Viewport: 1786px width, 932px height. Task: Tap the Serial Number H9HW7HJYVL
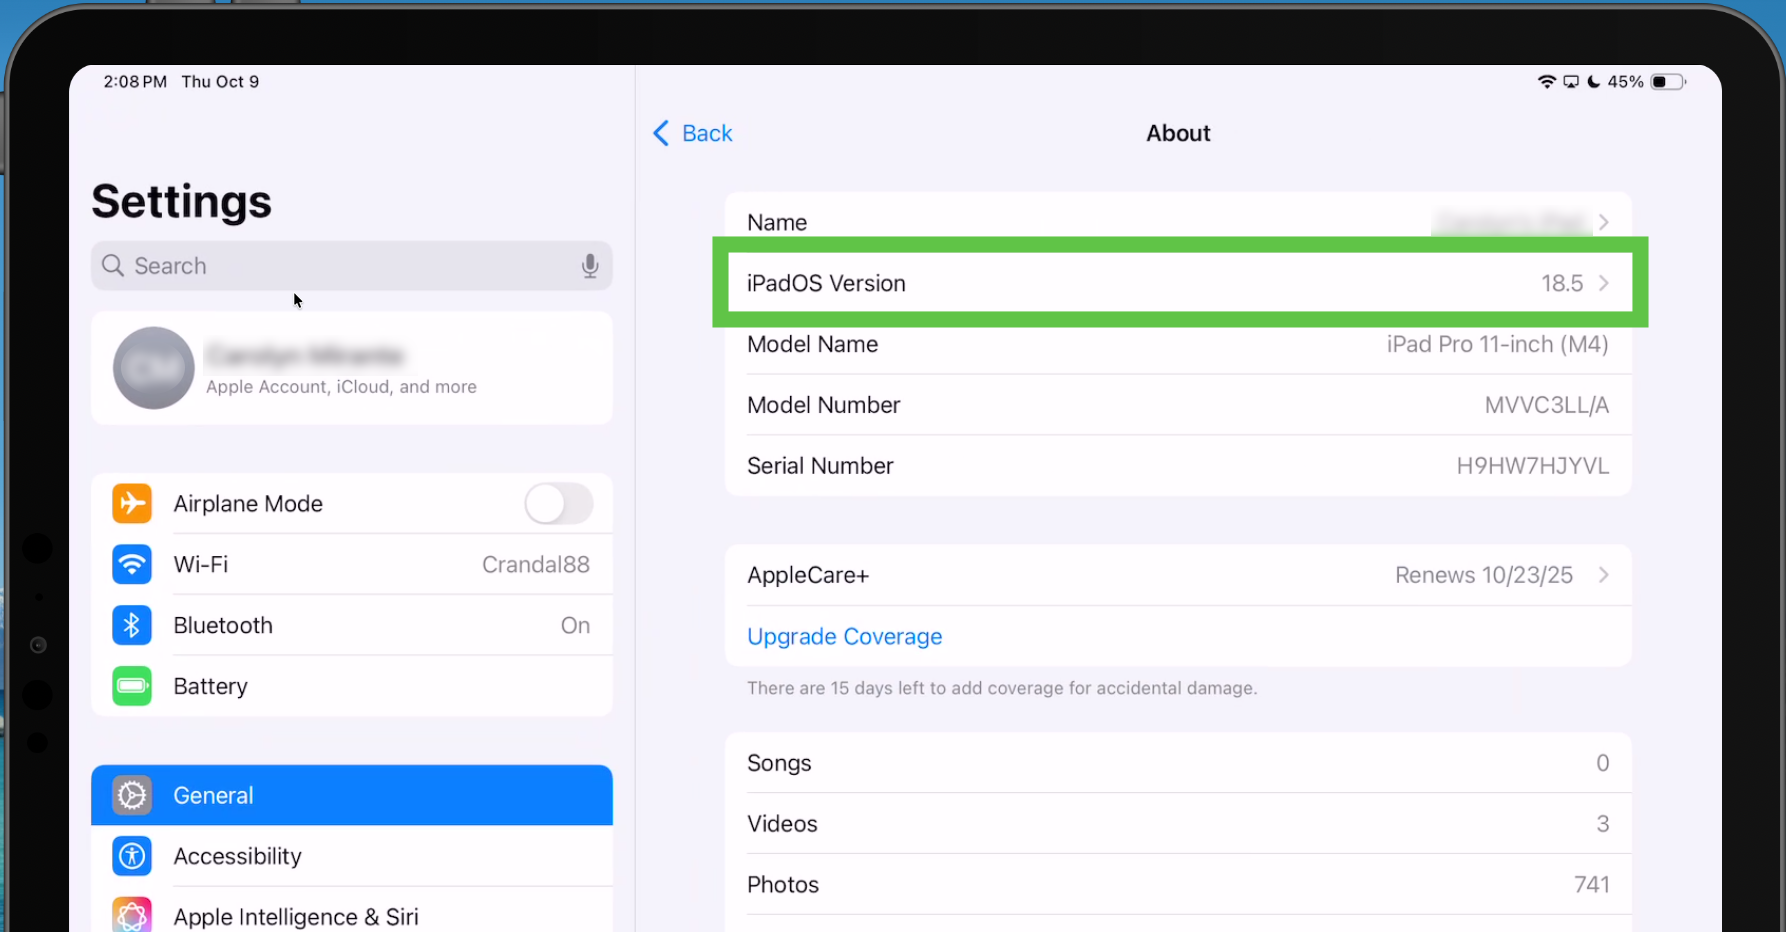pyautogui.click(x=1532, y=466)
